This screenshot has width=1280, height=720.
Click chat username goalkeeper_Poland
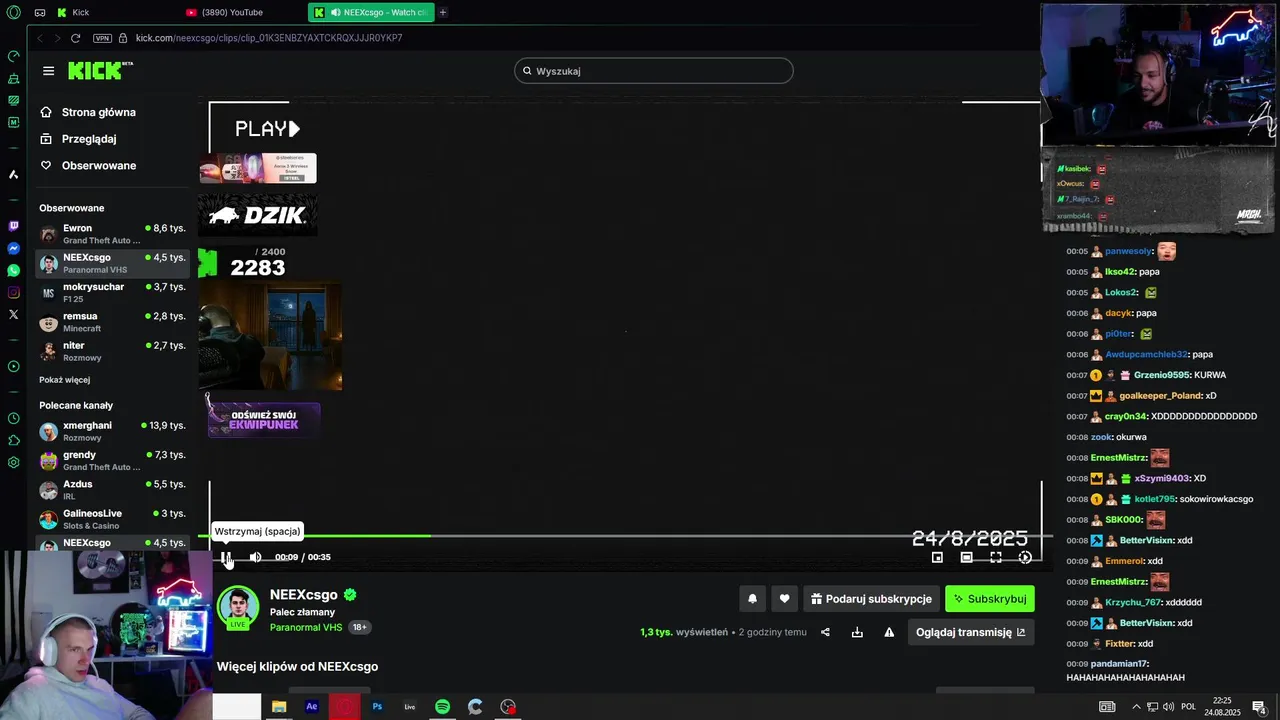(1160, 396)
